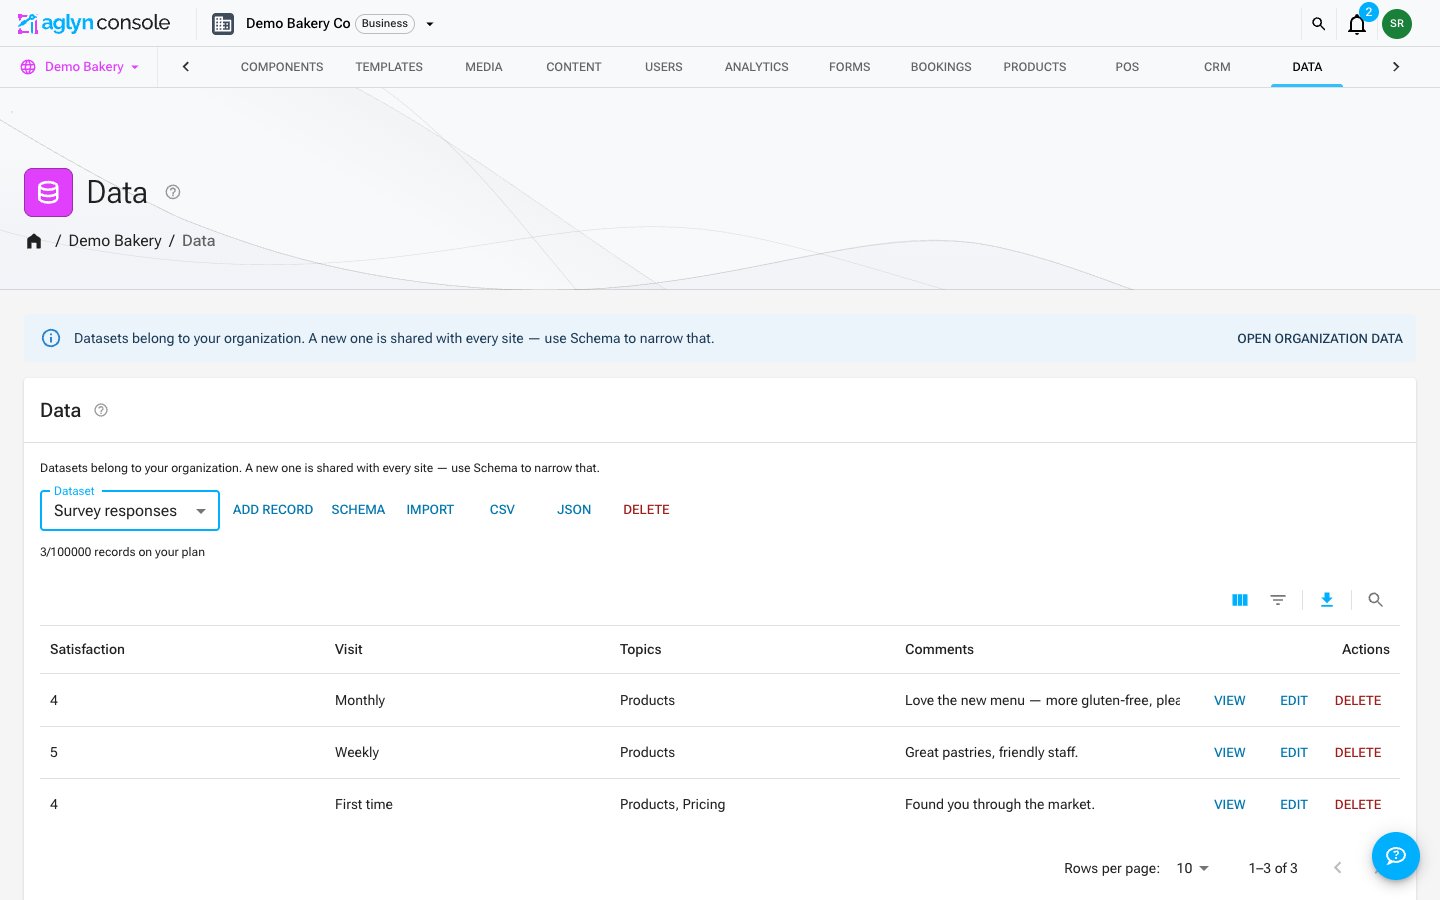Edit the Weekly visit record
The width and height of the screenshot is (1440, 900).
coord(1294,753)
